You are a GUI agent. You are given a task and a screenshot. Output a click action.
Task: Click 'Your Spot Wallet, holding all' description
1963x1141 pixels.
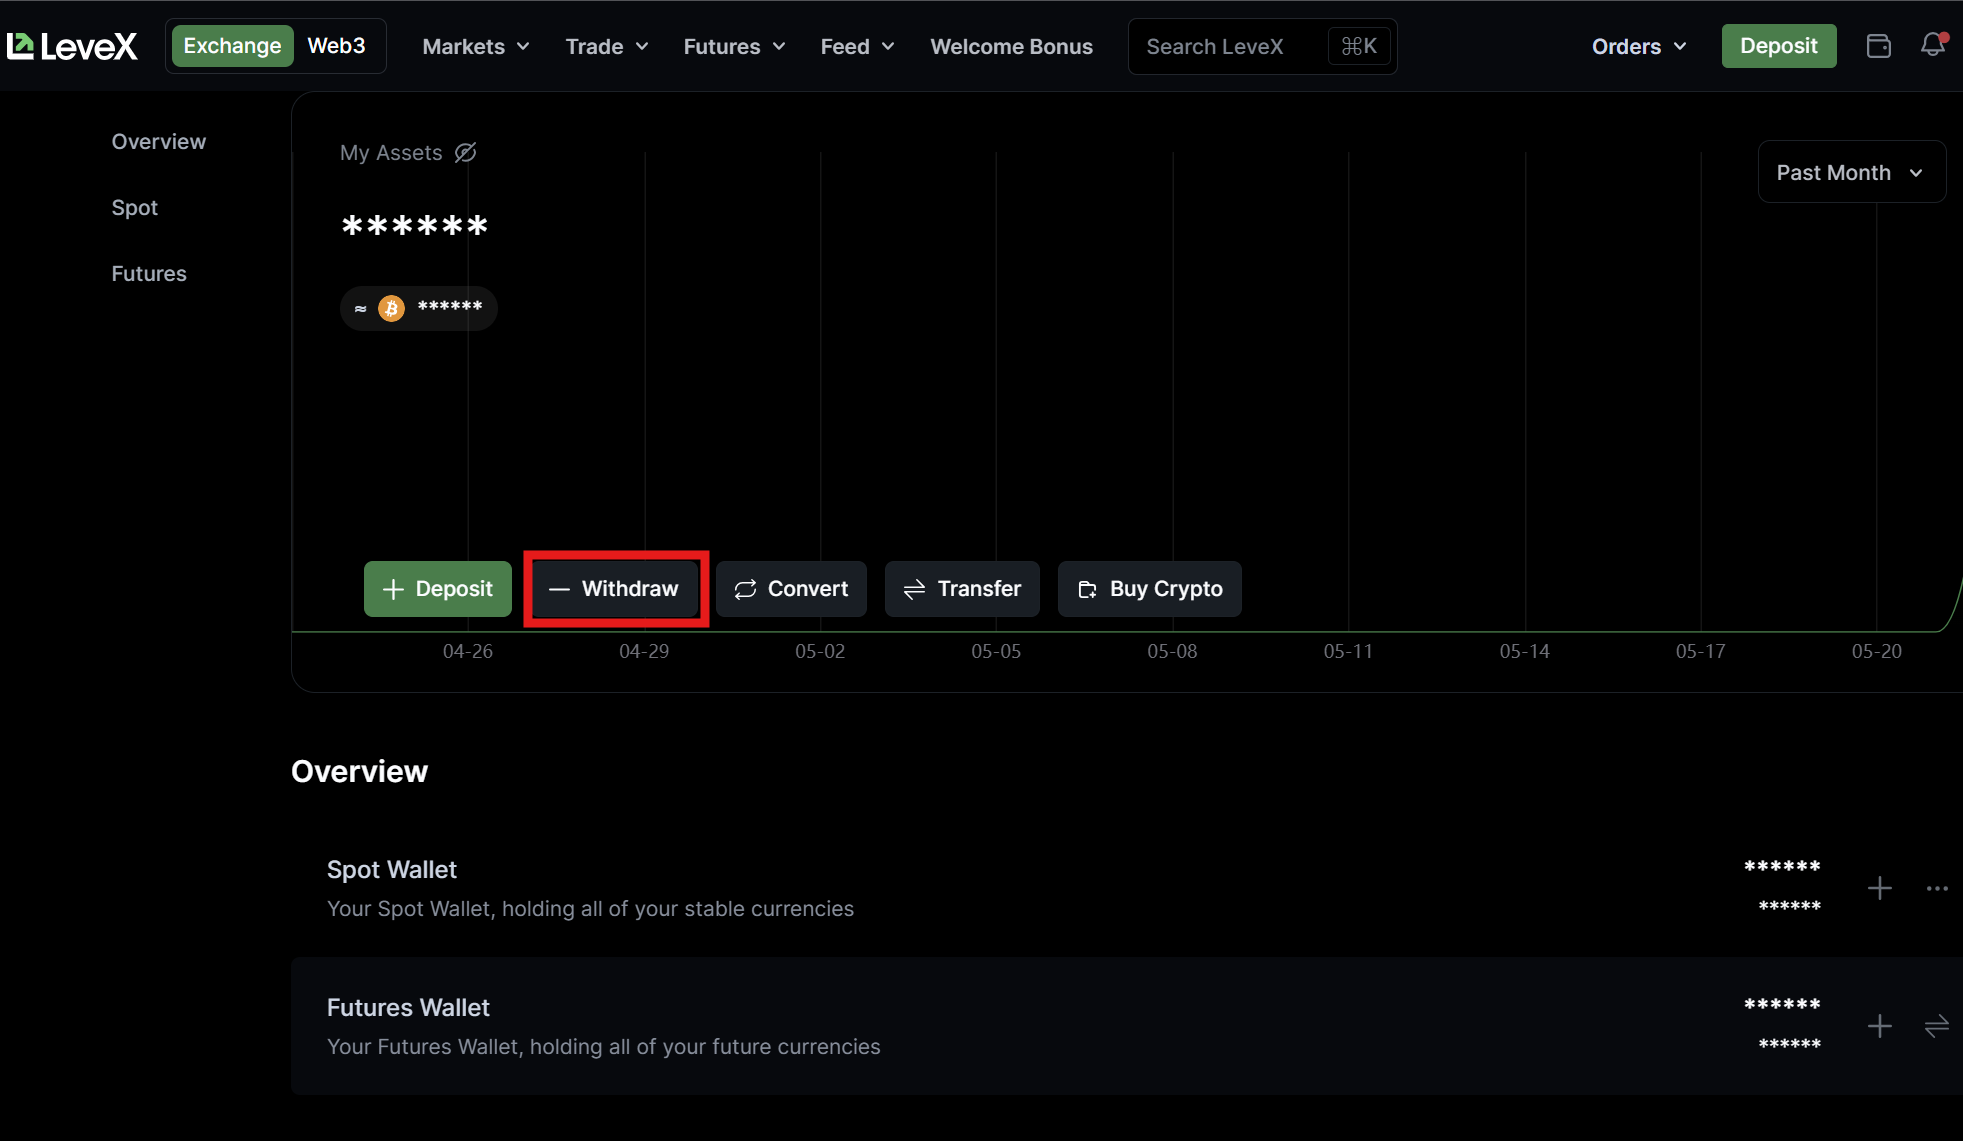(x=590, y=909)
